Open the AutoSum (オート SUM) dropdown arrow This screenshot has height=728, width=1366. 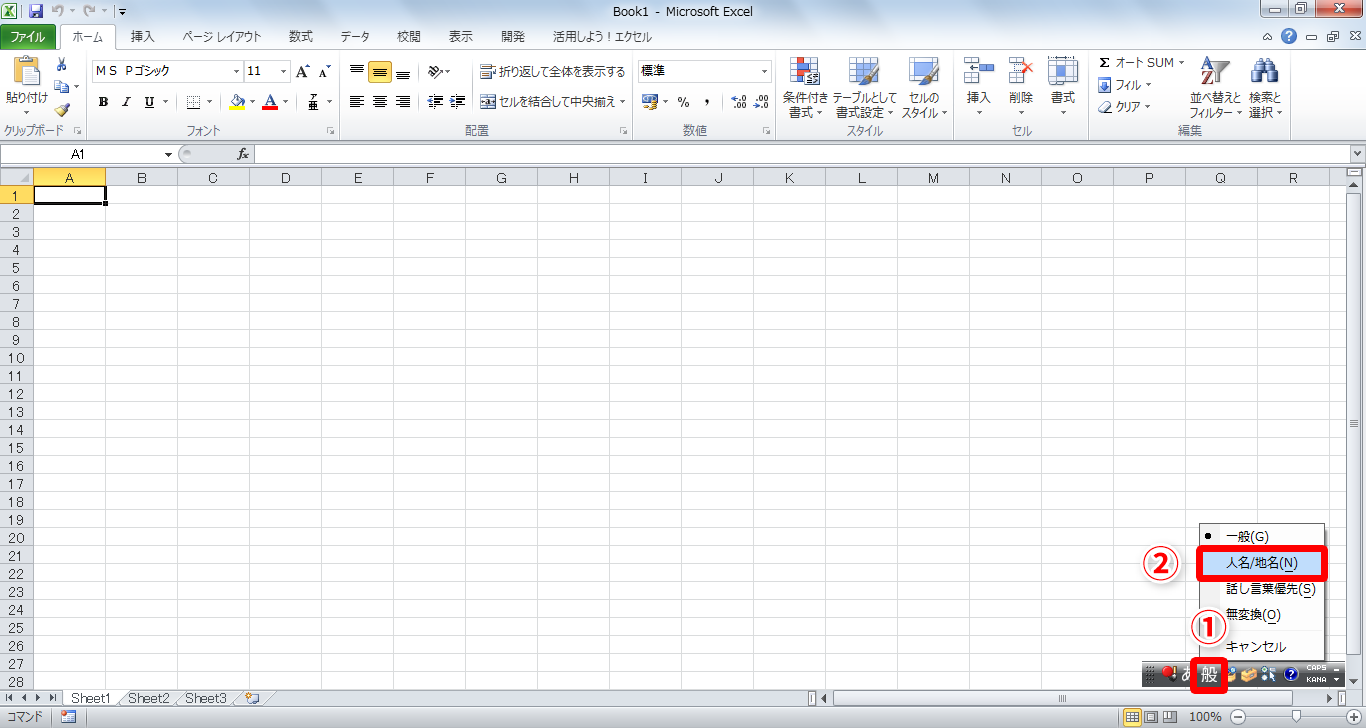point(1181,63)
